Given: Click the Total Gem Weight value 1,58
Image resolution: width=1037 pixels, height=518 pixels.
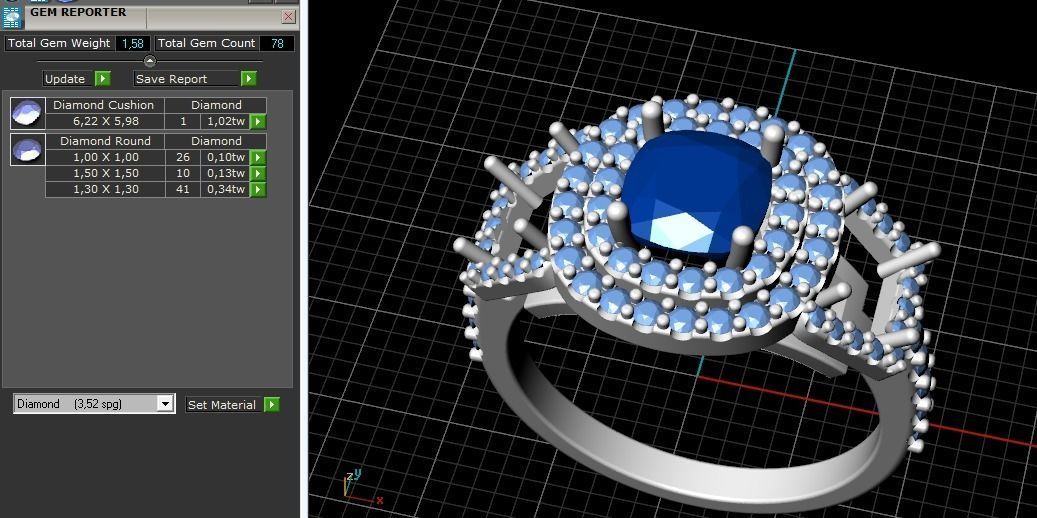Looking at the screenshot, I should point(133,43).
